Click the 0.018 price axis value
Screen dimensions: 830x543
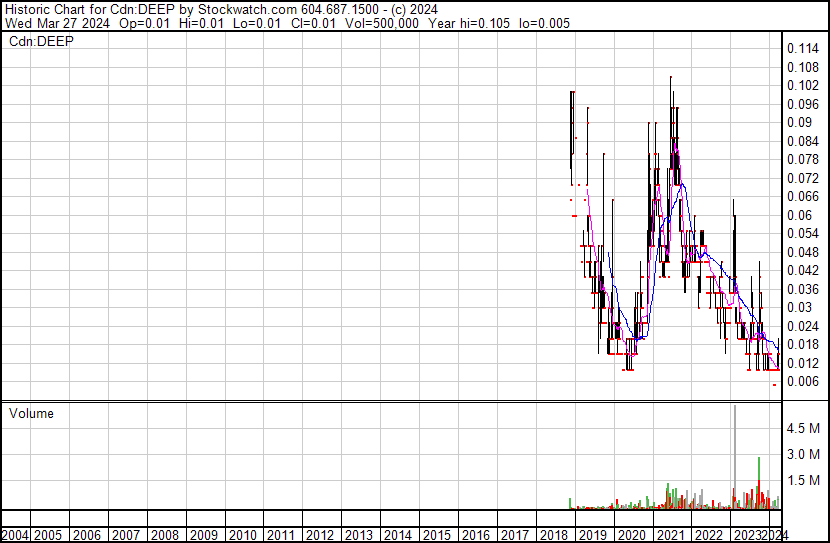(x=803, y=345)
